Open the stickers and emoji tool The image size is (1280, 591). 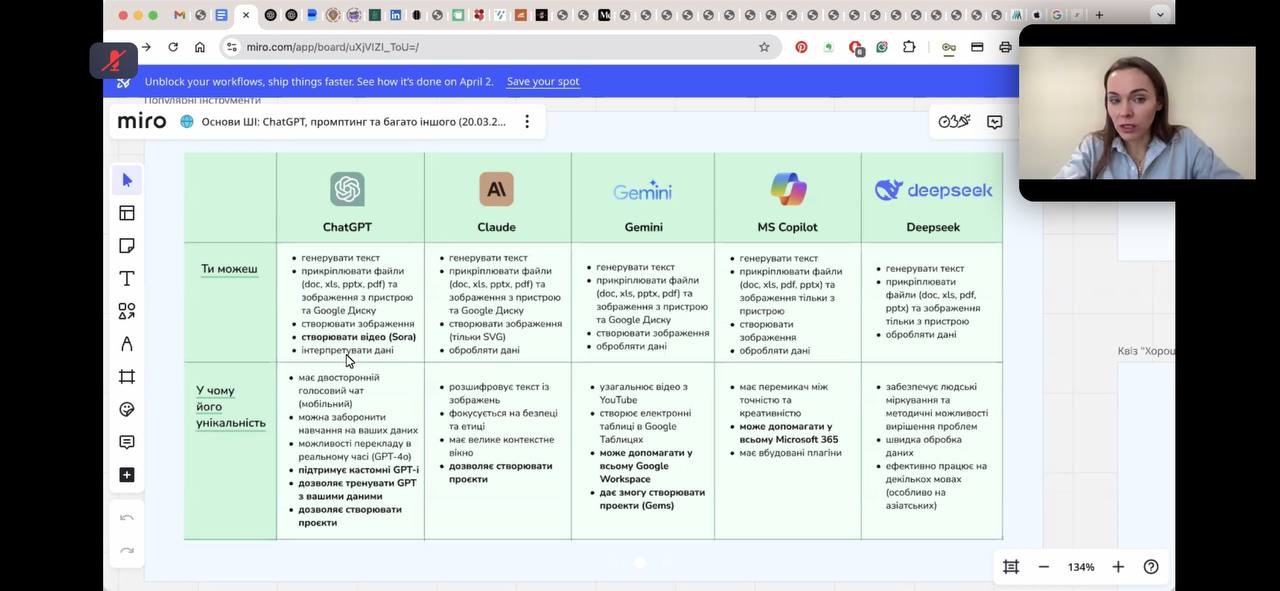coord(127,409)
